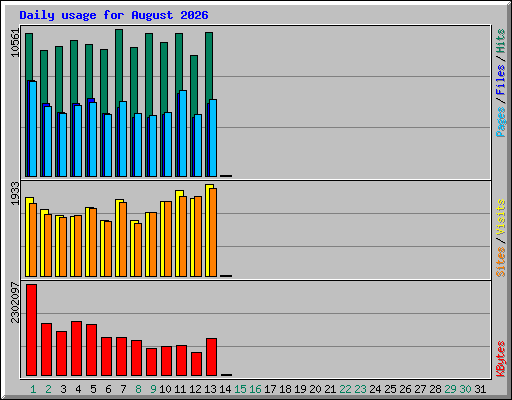Image resolution: width=512 pixels, height=400 pixels.
Task: Click the red KBytes bar for day 9
Action: point(152,362)
